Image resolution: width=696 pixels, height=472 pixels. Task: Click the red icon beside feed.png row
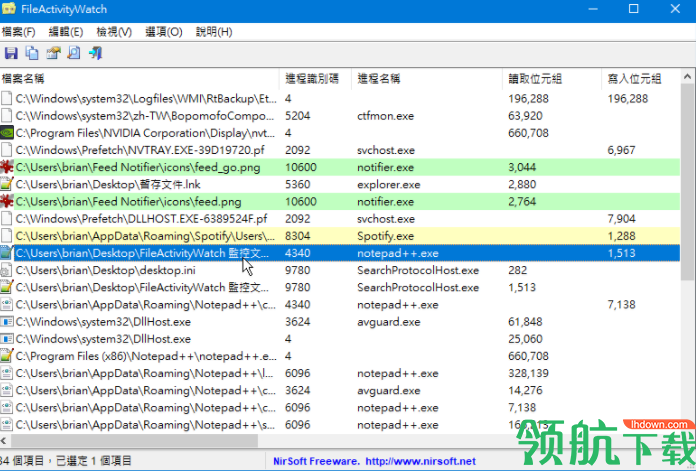[7, 202]
